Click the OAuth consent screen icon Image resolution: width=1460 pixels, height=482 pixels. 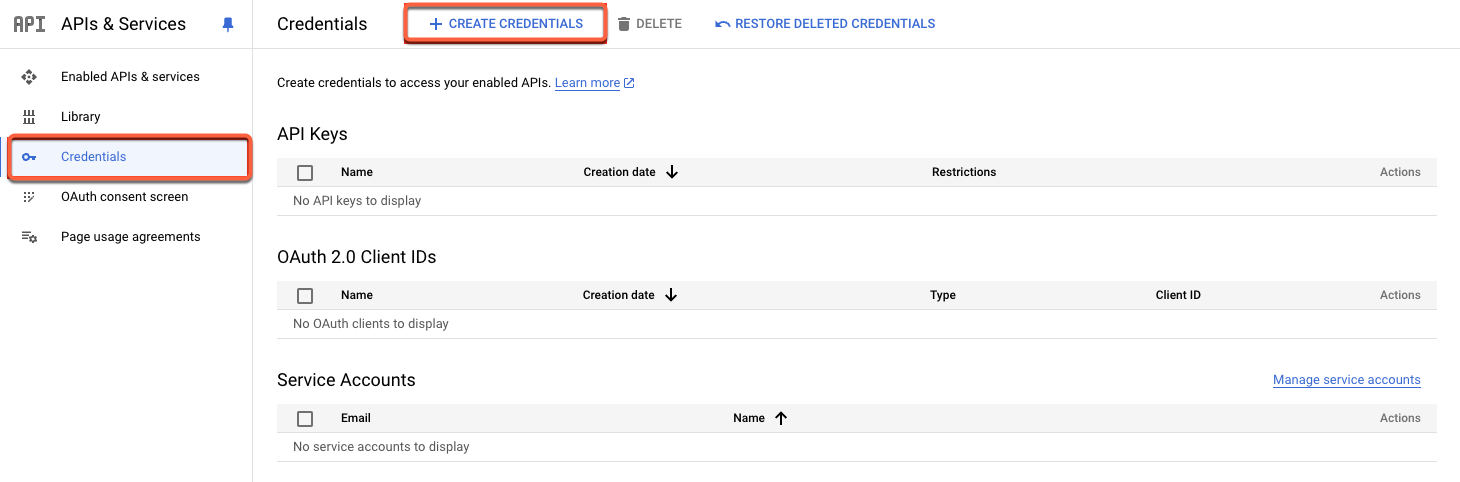point(29,197)
